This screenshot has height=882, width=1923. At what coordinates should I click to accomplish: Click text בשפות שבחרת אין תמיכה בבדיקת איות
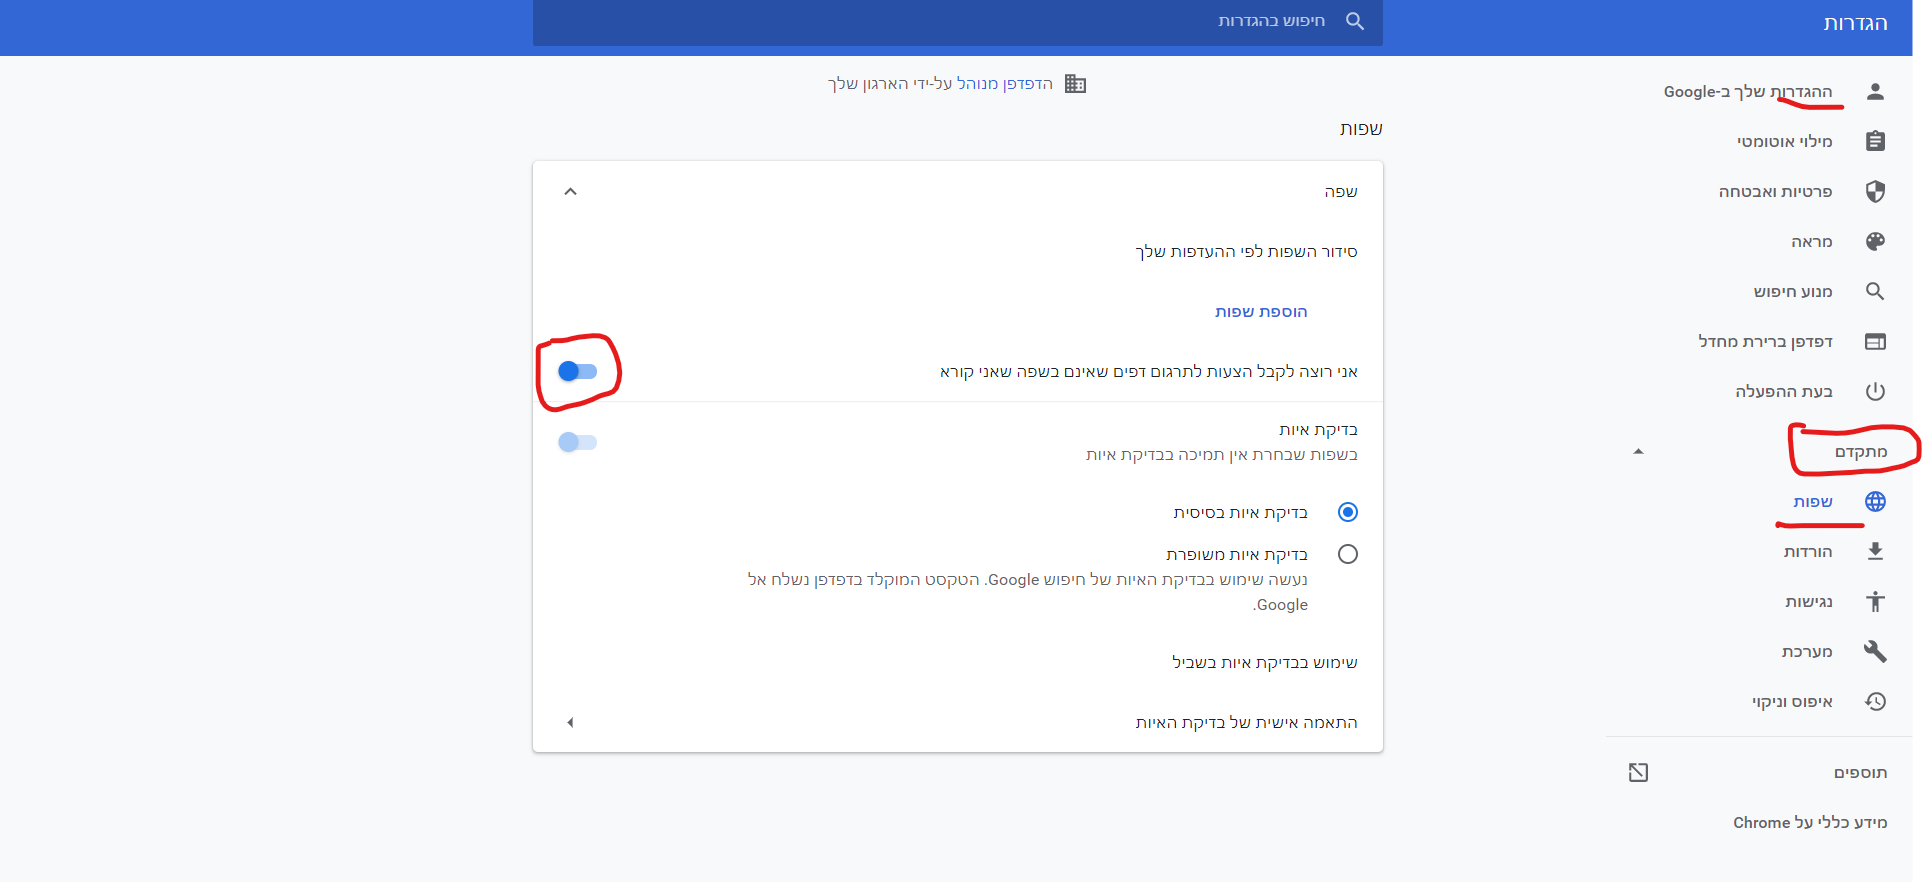pyautogui.click(x=1222, y=455)
